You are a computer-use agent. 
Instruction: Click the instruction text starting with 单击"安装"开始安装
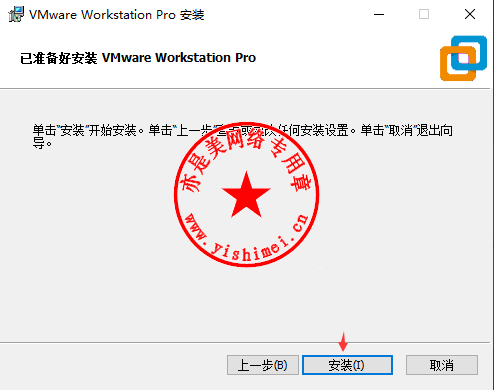243,136
